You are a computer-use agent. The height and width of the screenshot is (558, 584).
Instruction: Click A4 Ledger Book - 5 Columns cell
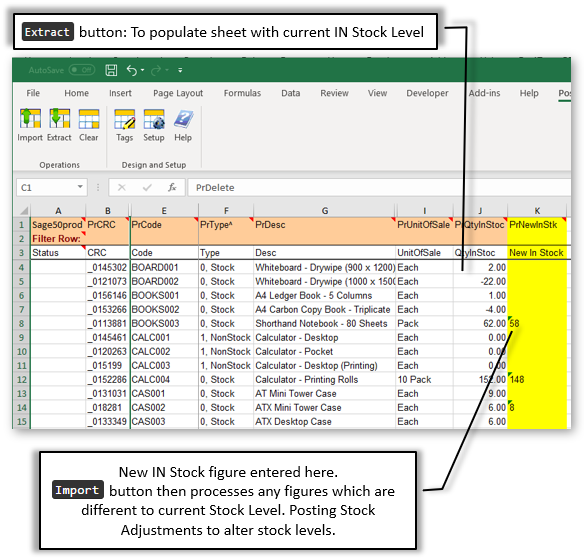pos(324,295)
